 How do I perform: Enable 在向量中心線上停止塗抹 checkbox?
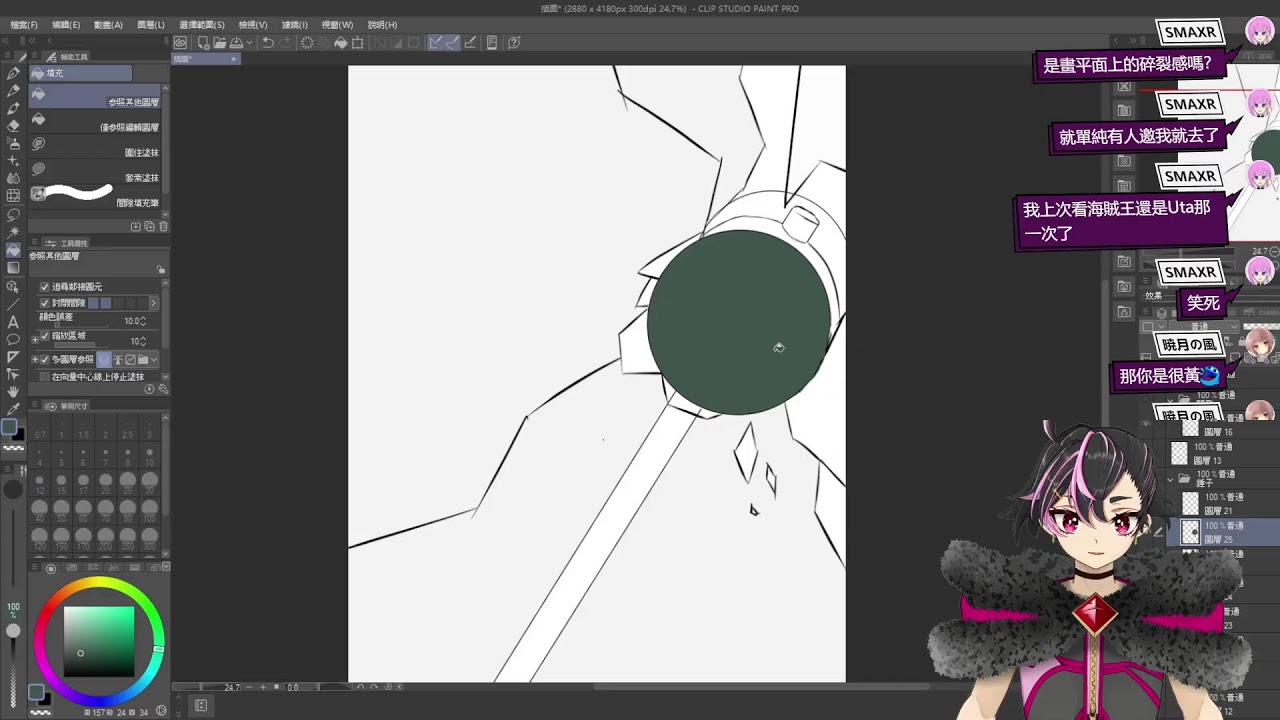[45, 376]
